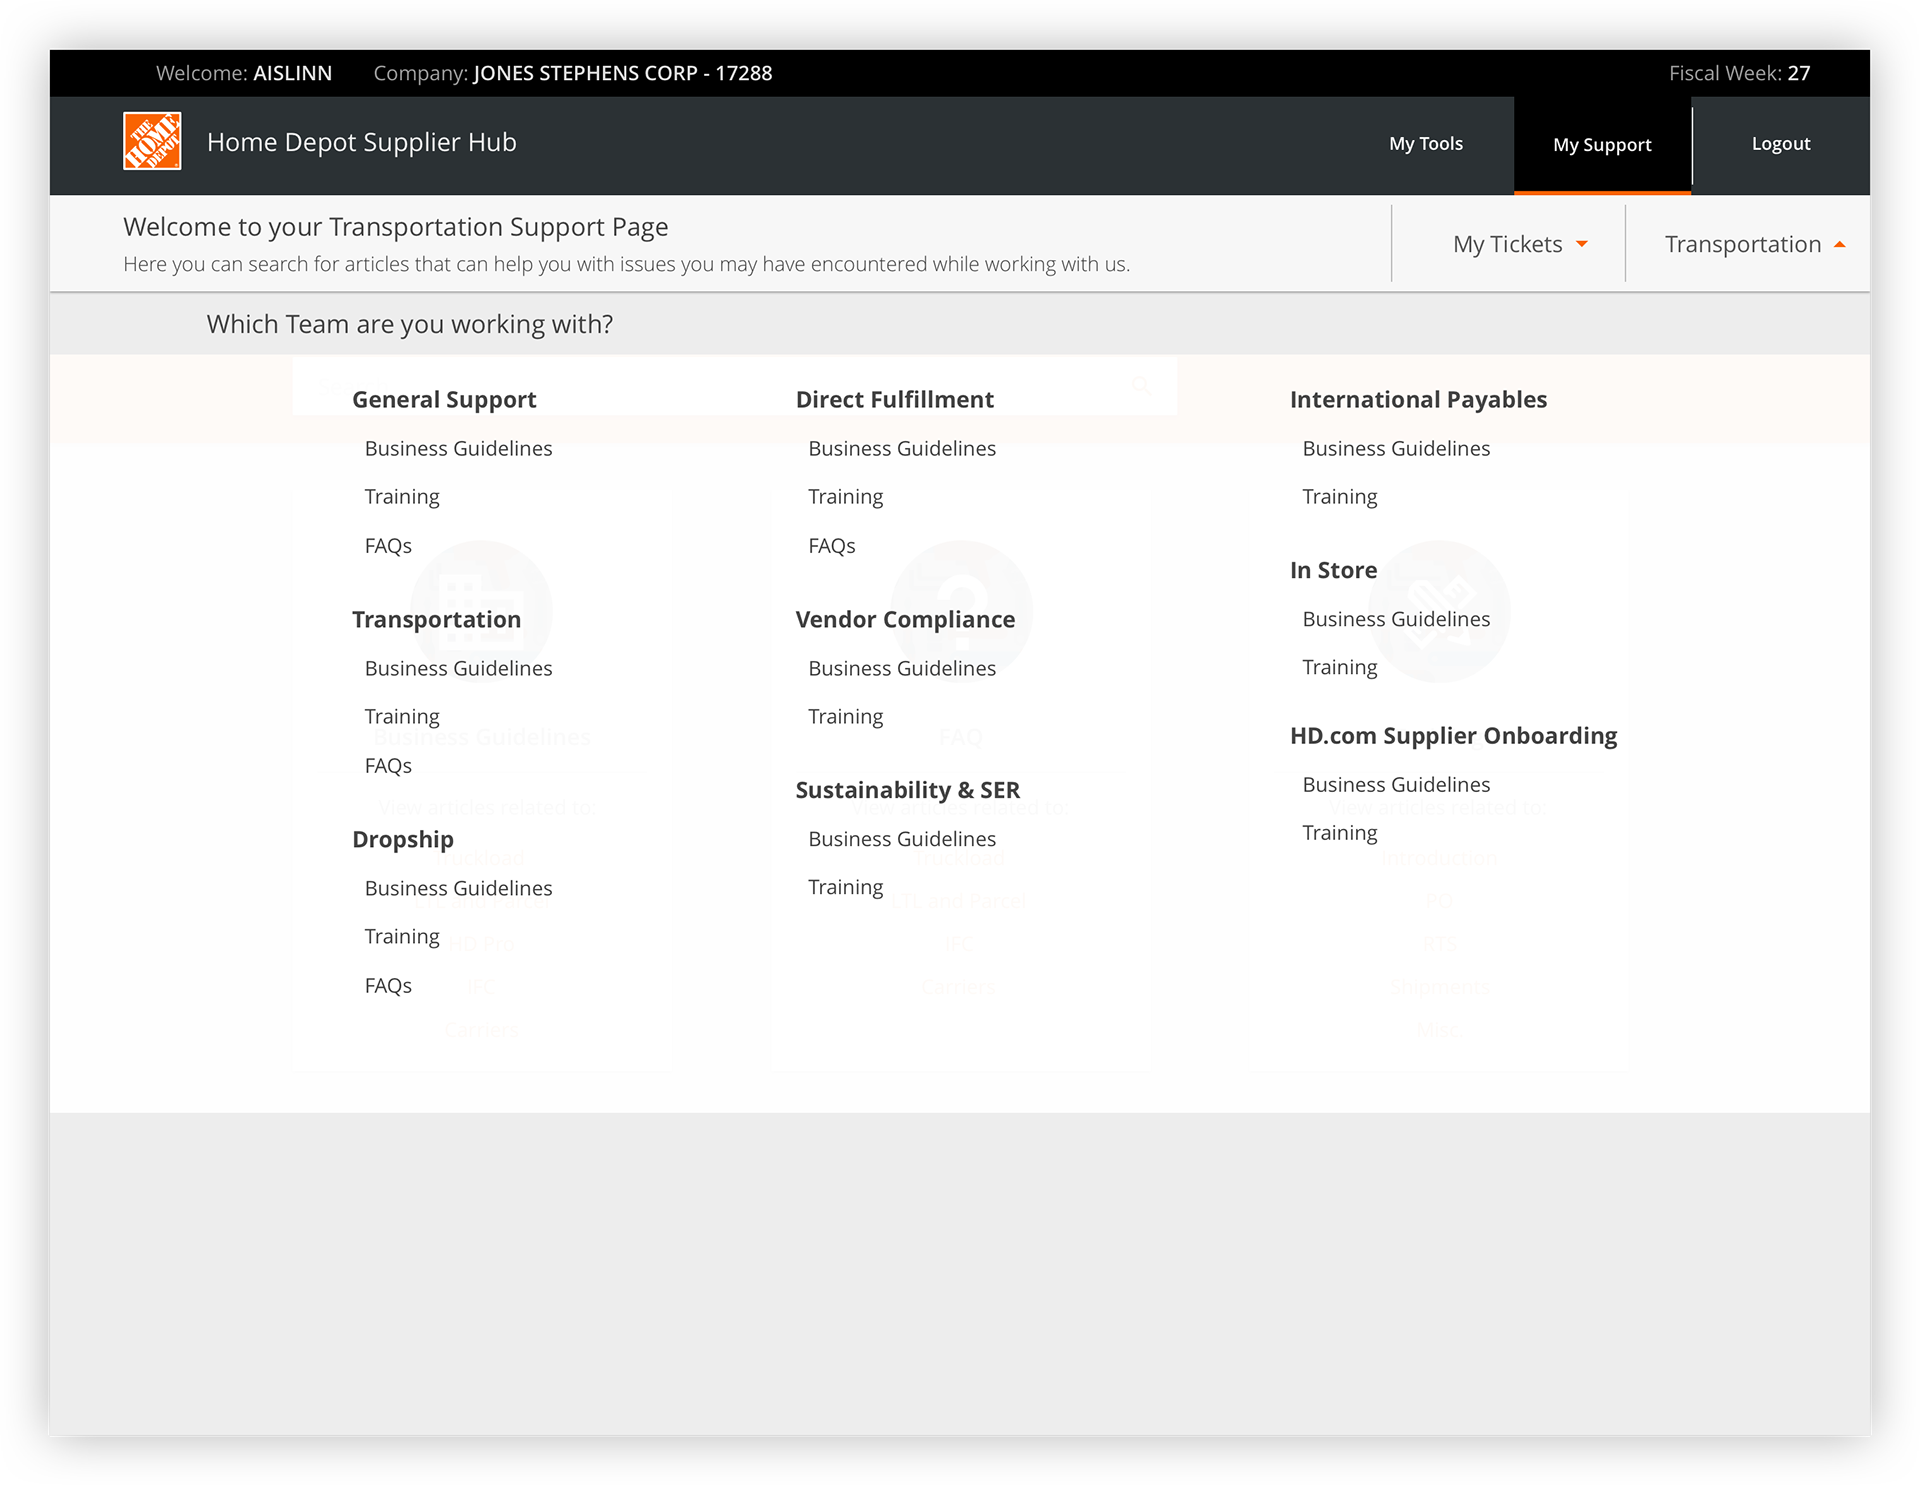The height and width of the screenshot is (1485, 1920).
Task: Open Training under Transportation
Action: coord(402,717)
